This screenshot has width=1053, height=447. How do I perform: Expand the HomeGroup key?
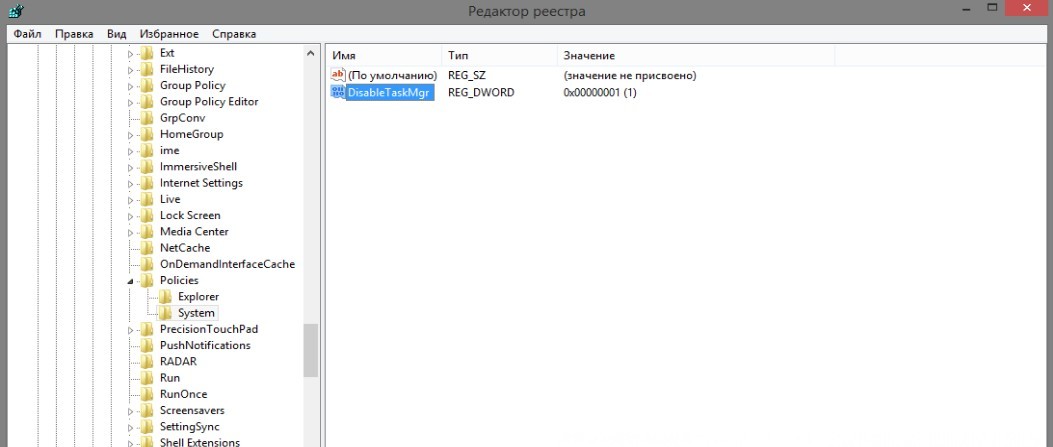(131, 134)
